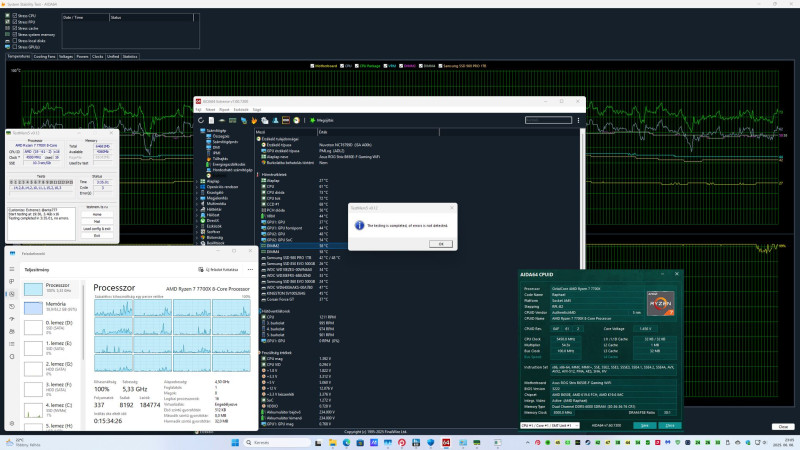Expand the Háttértár tree node
The width and height of the screenshot is (800, 450).
click(x=197, y=209)
